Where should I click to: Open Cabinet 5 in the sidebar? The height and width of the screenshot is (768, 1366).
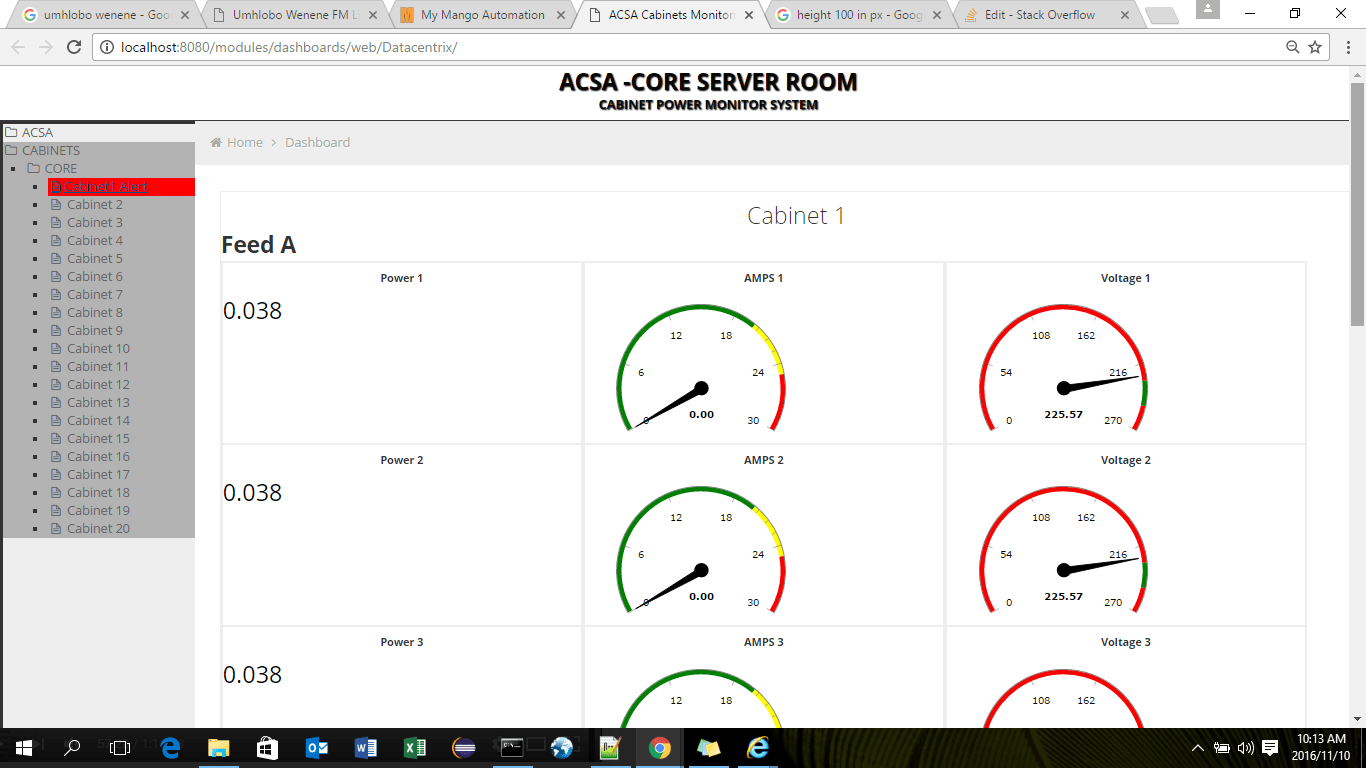95,259
